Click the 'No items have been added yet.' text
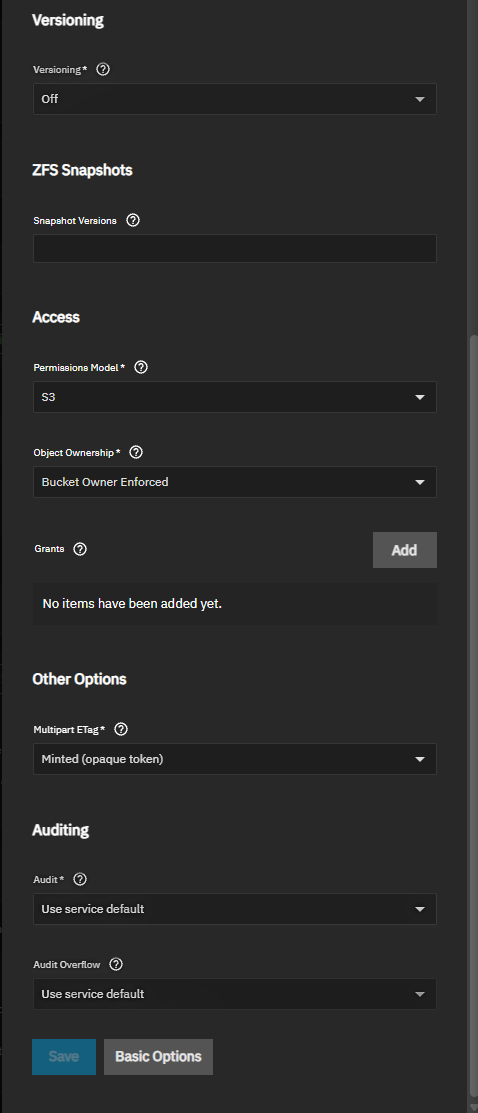Image resolution: width=478 pixels, height=1113 pixels. pyautogui.click(x=132, y=604)
